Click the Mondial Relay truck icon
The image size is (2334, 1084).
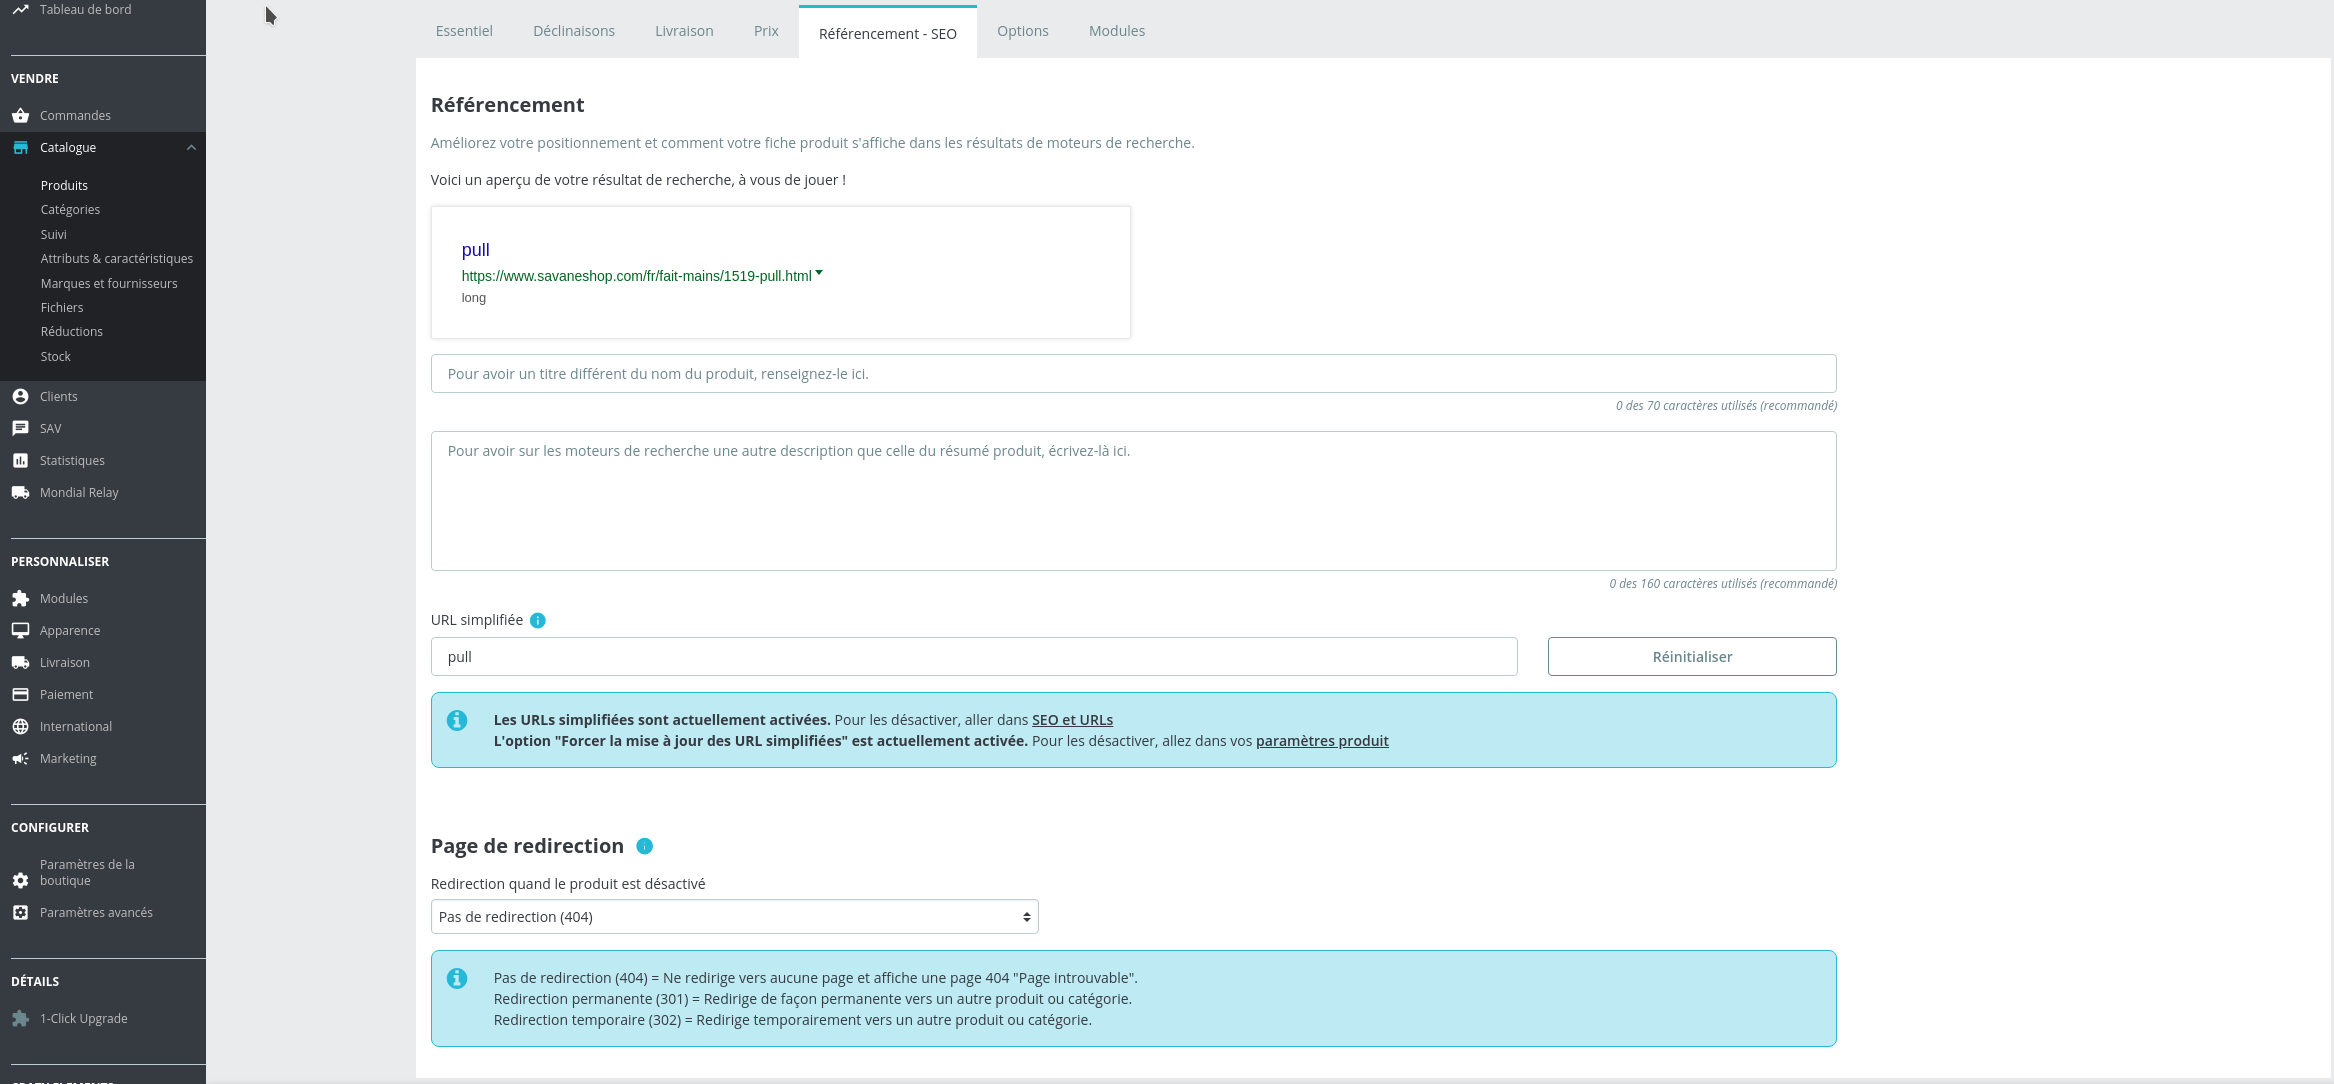(x=20, y=493)
